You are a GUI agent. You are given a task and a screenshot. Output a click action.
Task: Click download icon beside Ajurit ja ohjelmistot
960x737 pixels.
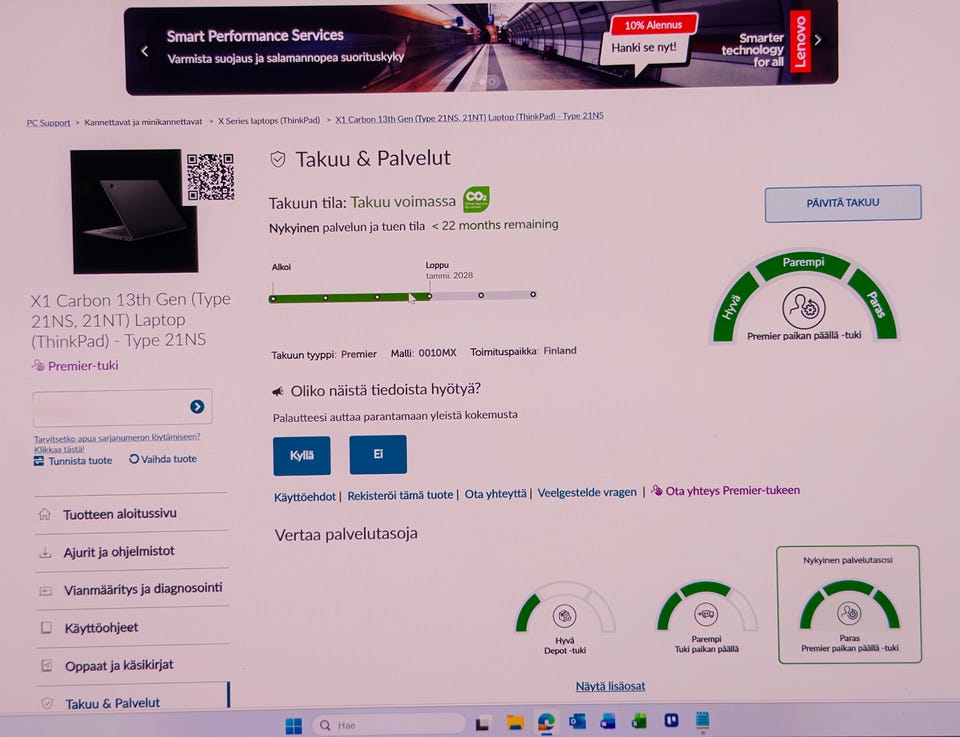45,553
